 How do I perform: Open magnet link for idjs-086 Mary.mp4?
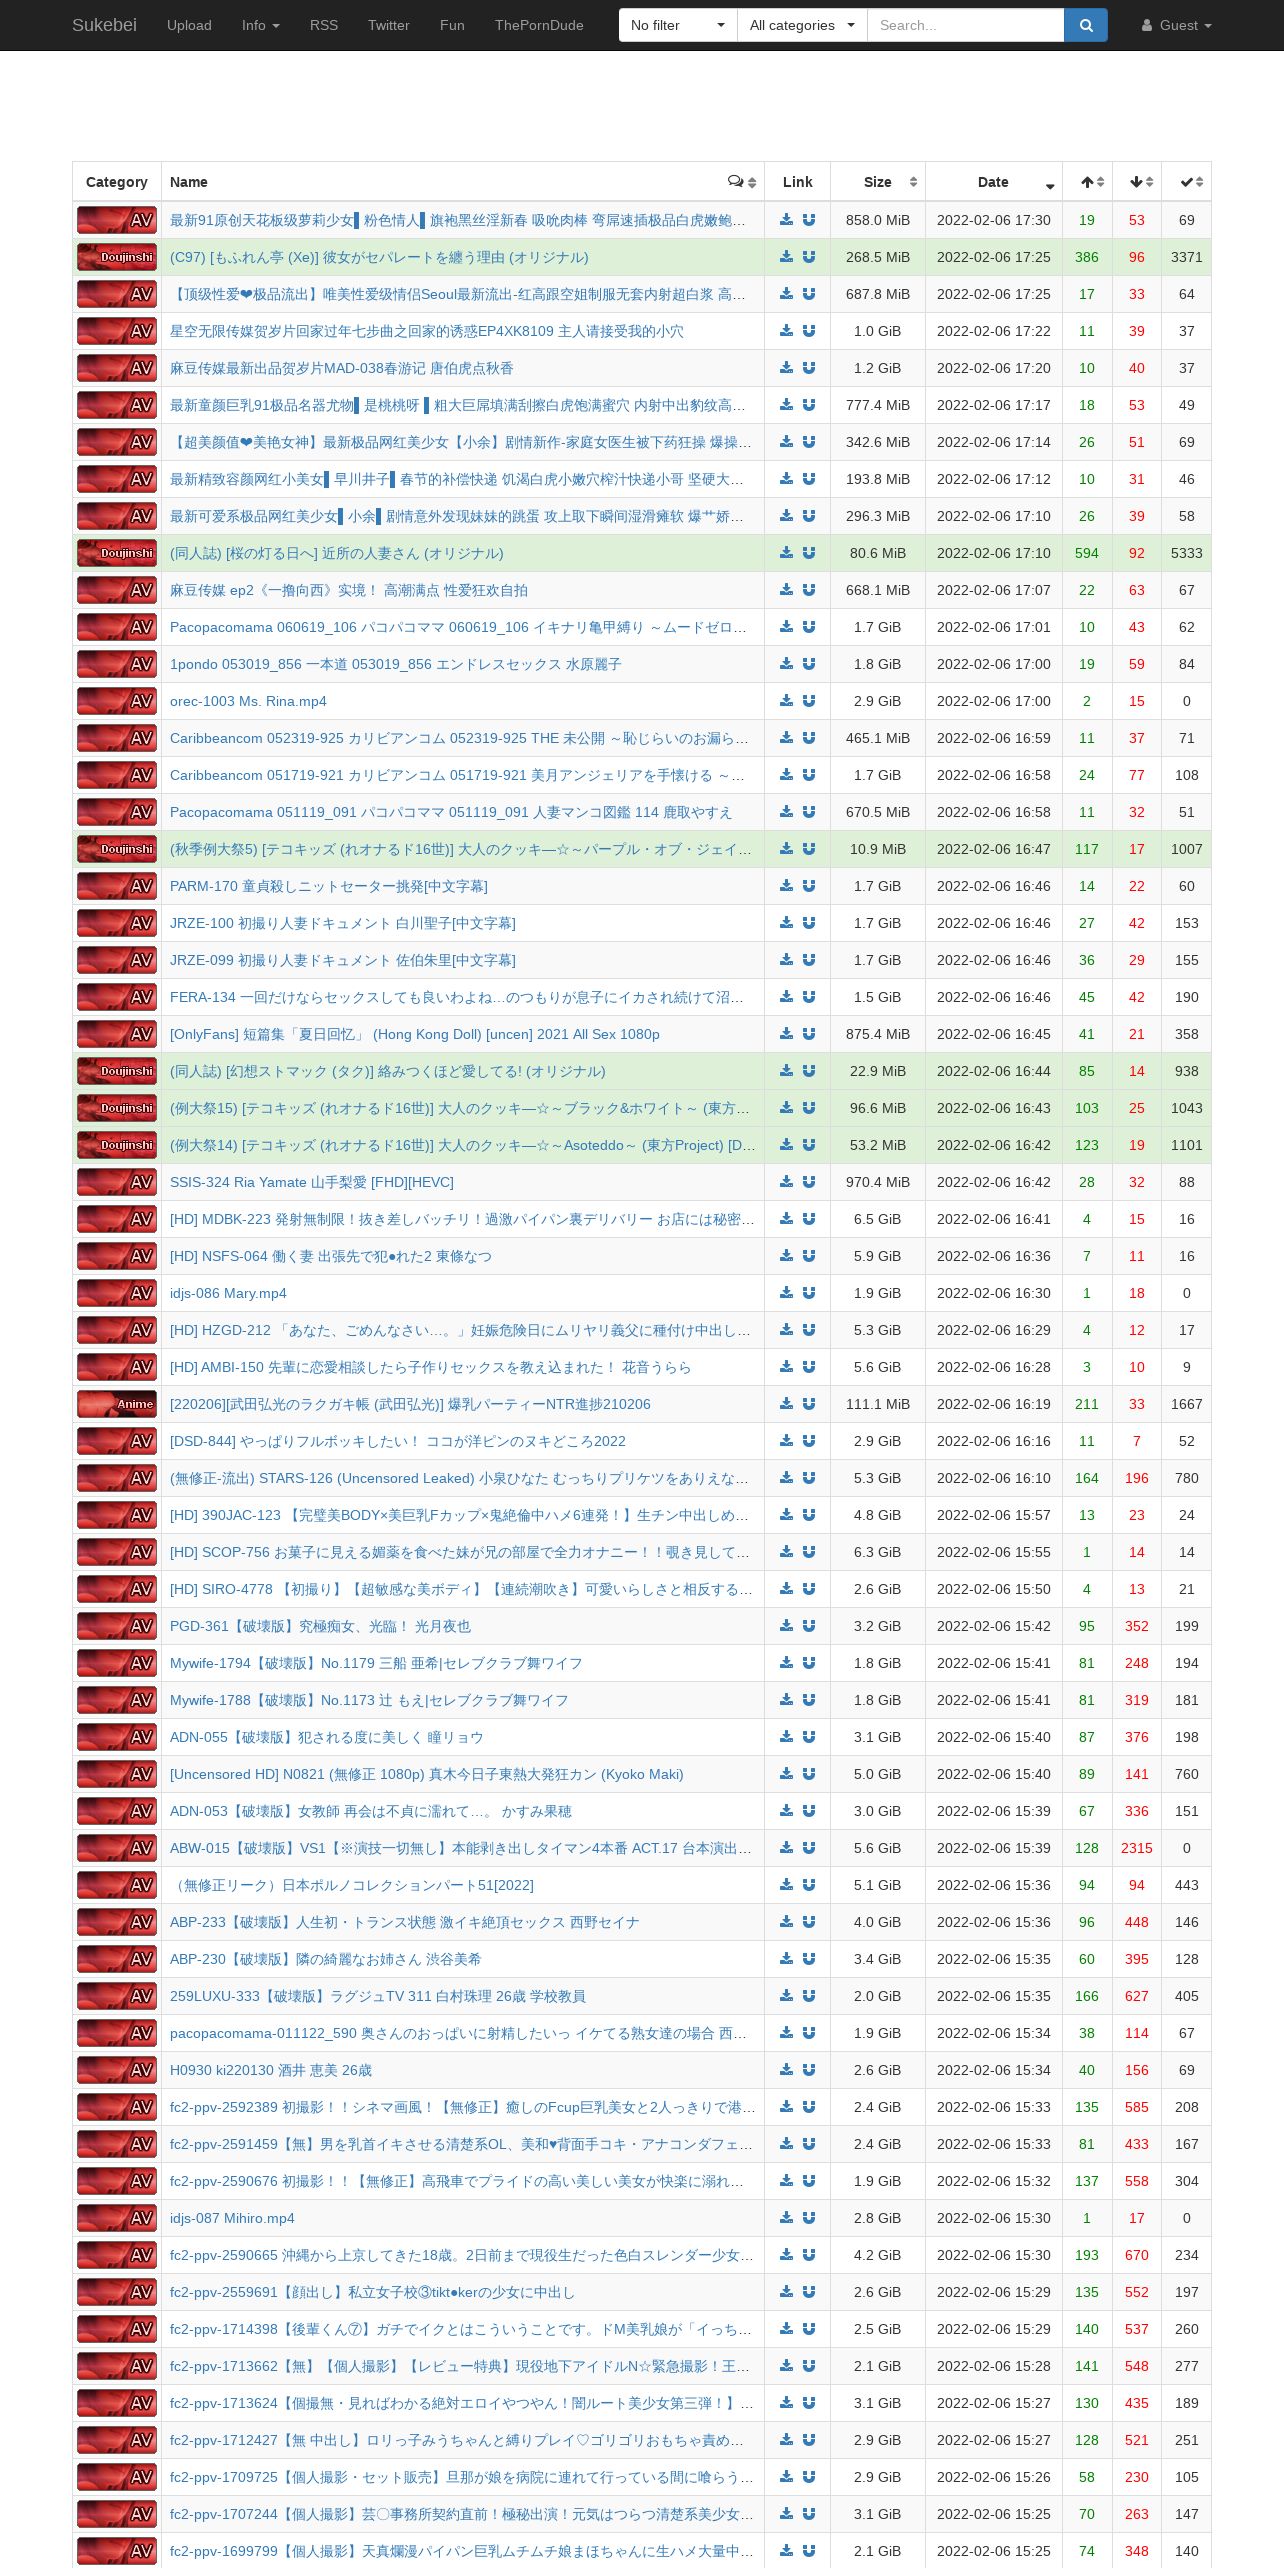[809, 1293]
